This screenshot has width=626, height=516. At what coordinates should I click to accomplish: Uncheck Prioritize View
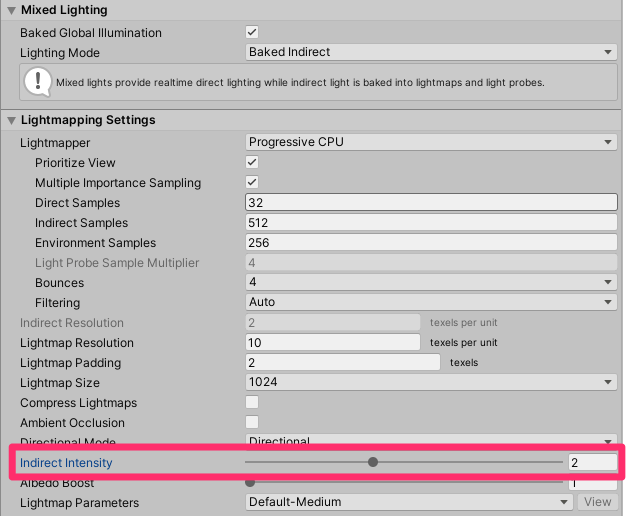click(x=252, y=162)
